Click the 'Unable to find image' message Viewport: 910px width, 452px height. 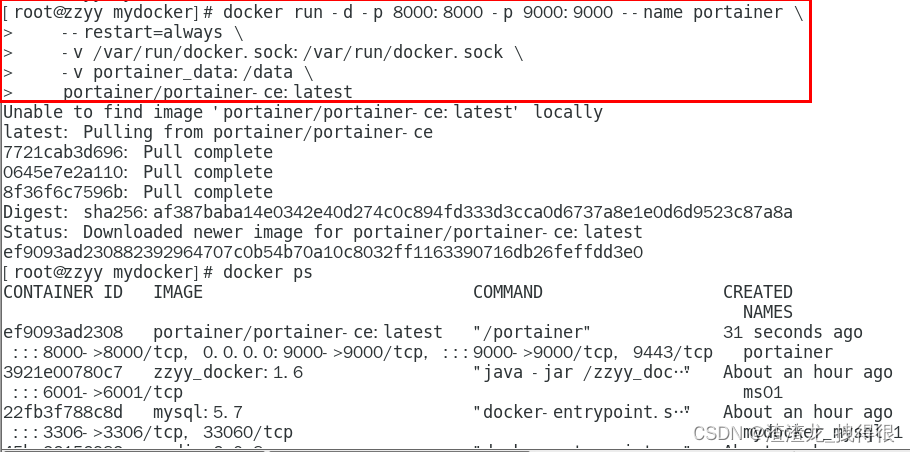click(303, 112)
